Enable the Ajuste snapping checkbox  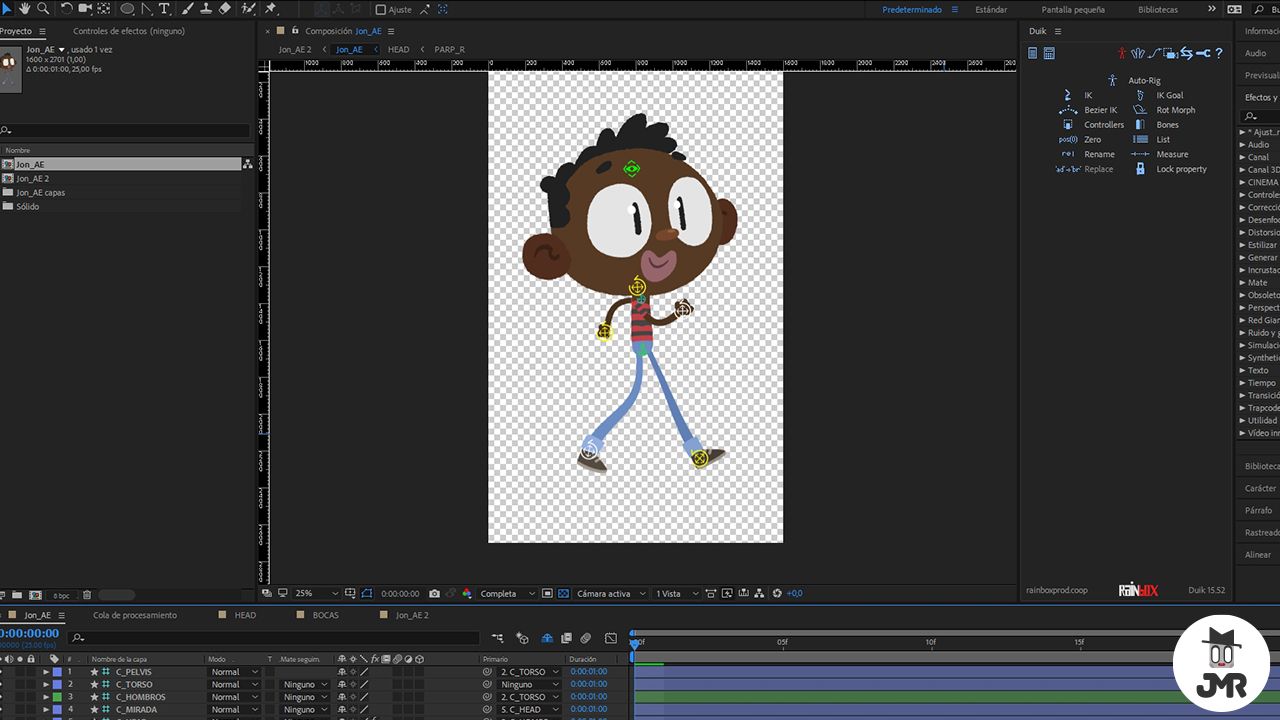coord(380,9)
